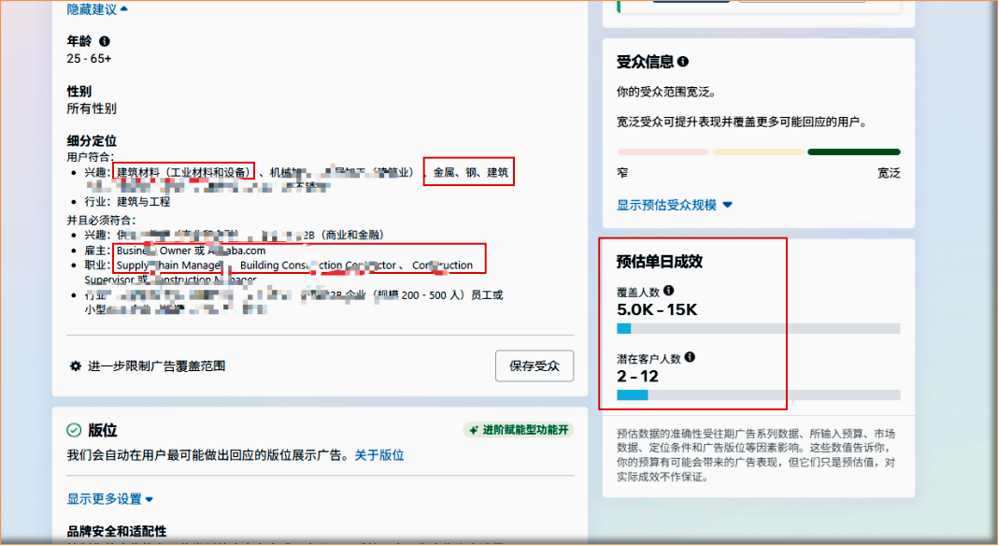Viewport: 999px width, 546px height.
Task: Open the info icon next to 覆盖人数
Action: click(x=668, y=291)
